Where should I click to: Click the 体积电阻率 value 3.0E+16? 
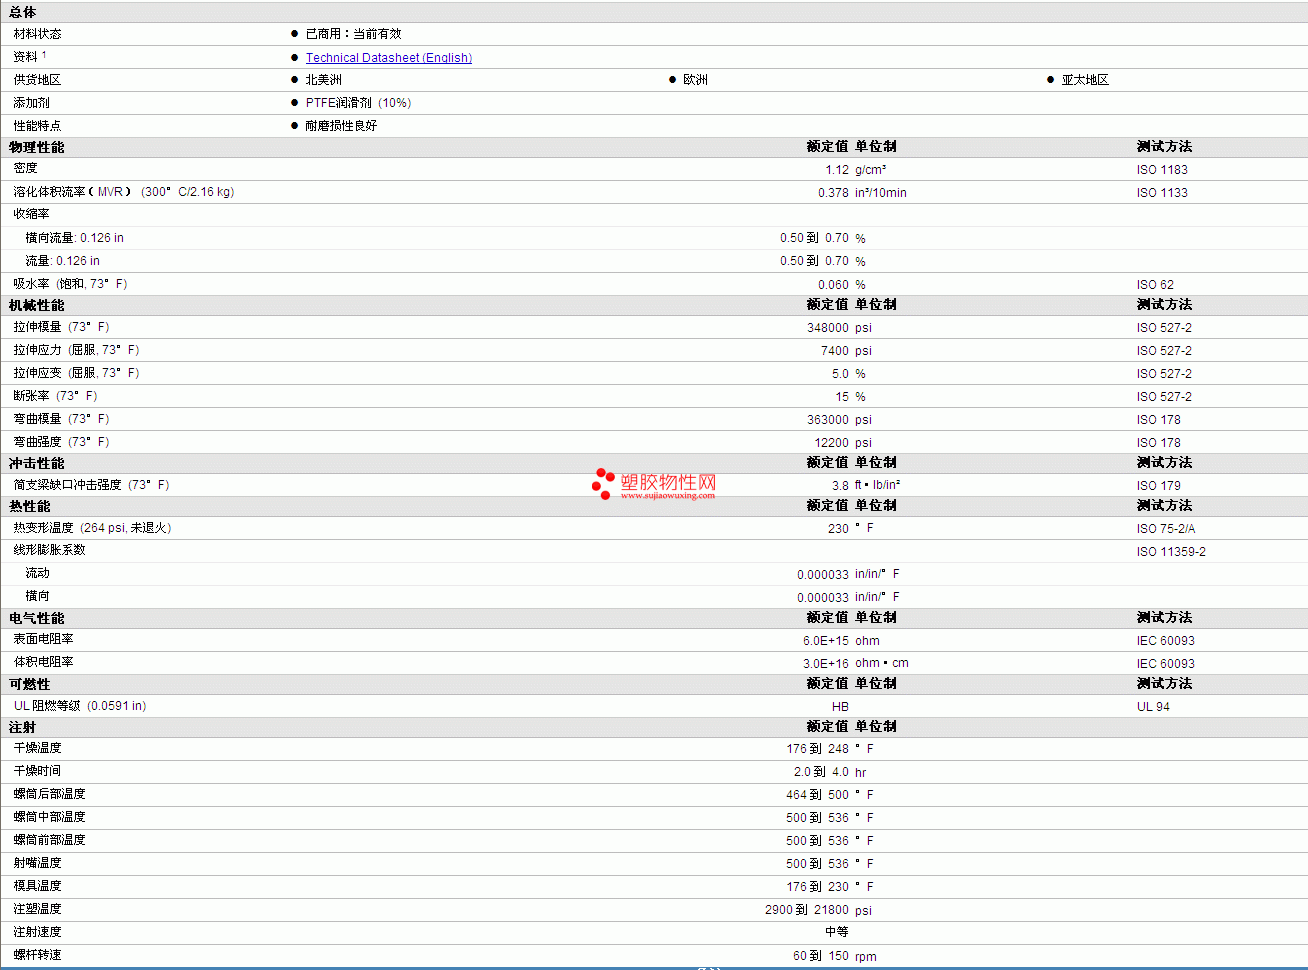coord(826,664)
